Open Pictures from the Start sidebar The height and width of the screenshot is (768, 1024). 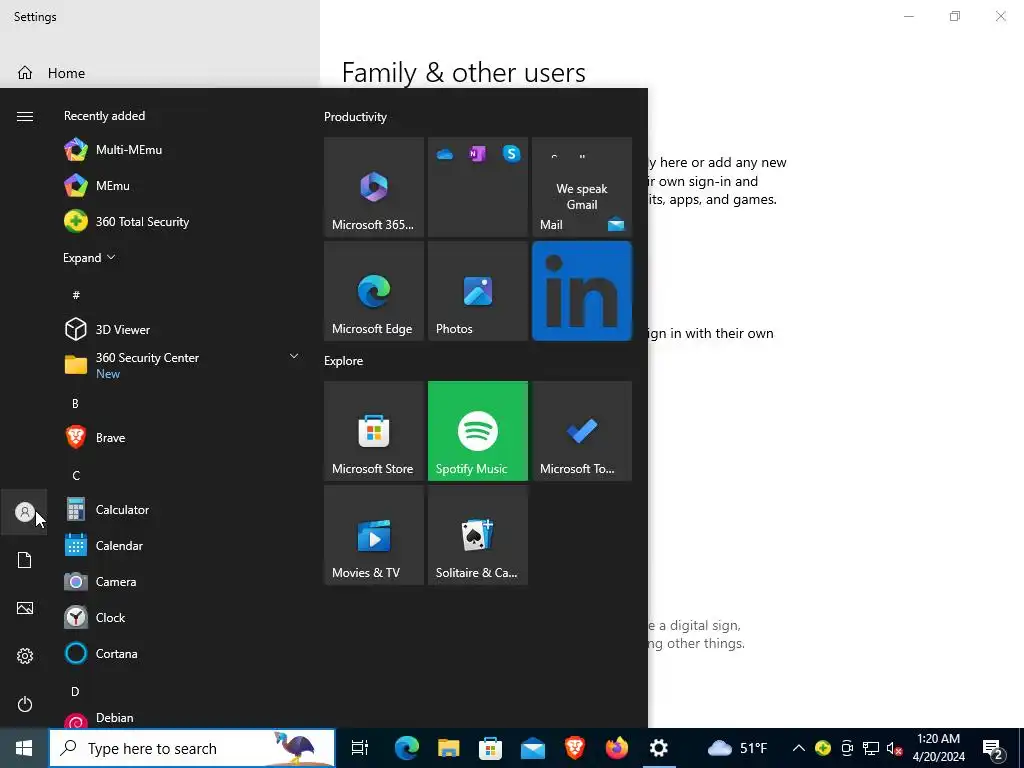click(24, 608)
